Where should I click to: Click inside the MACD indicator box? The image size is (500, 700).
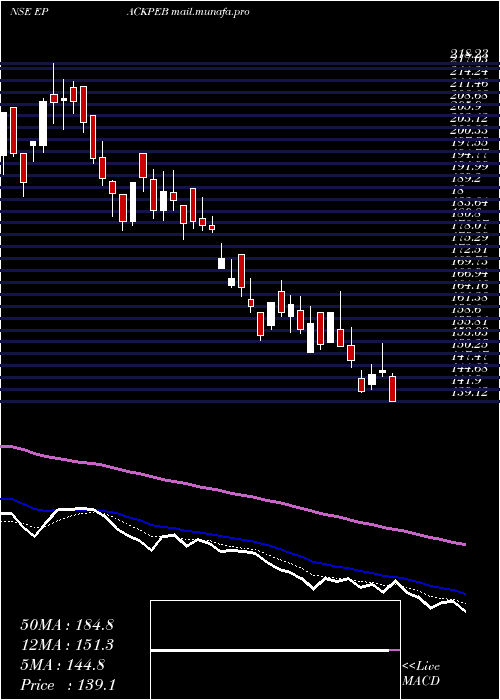click(275, 650)
